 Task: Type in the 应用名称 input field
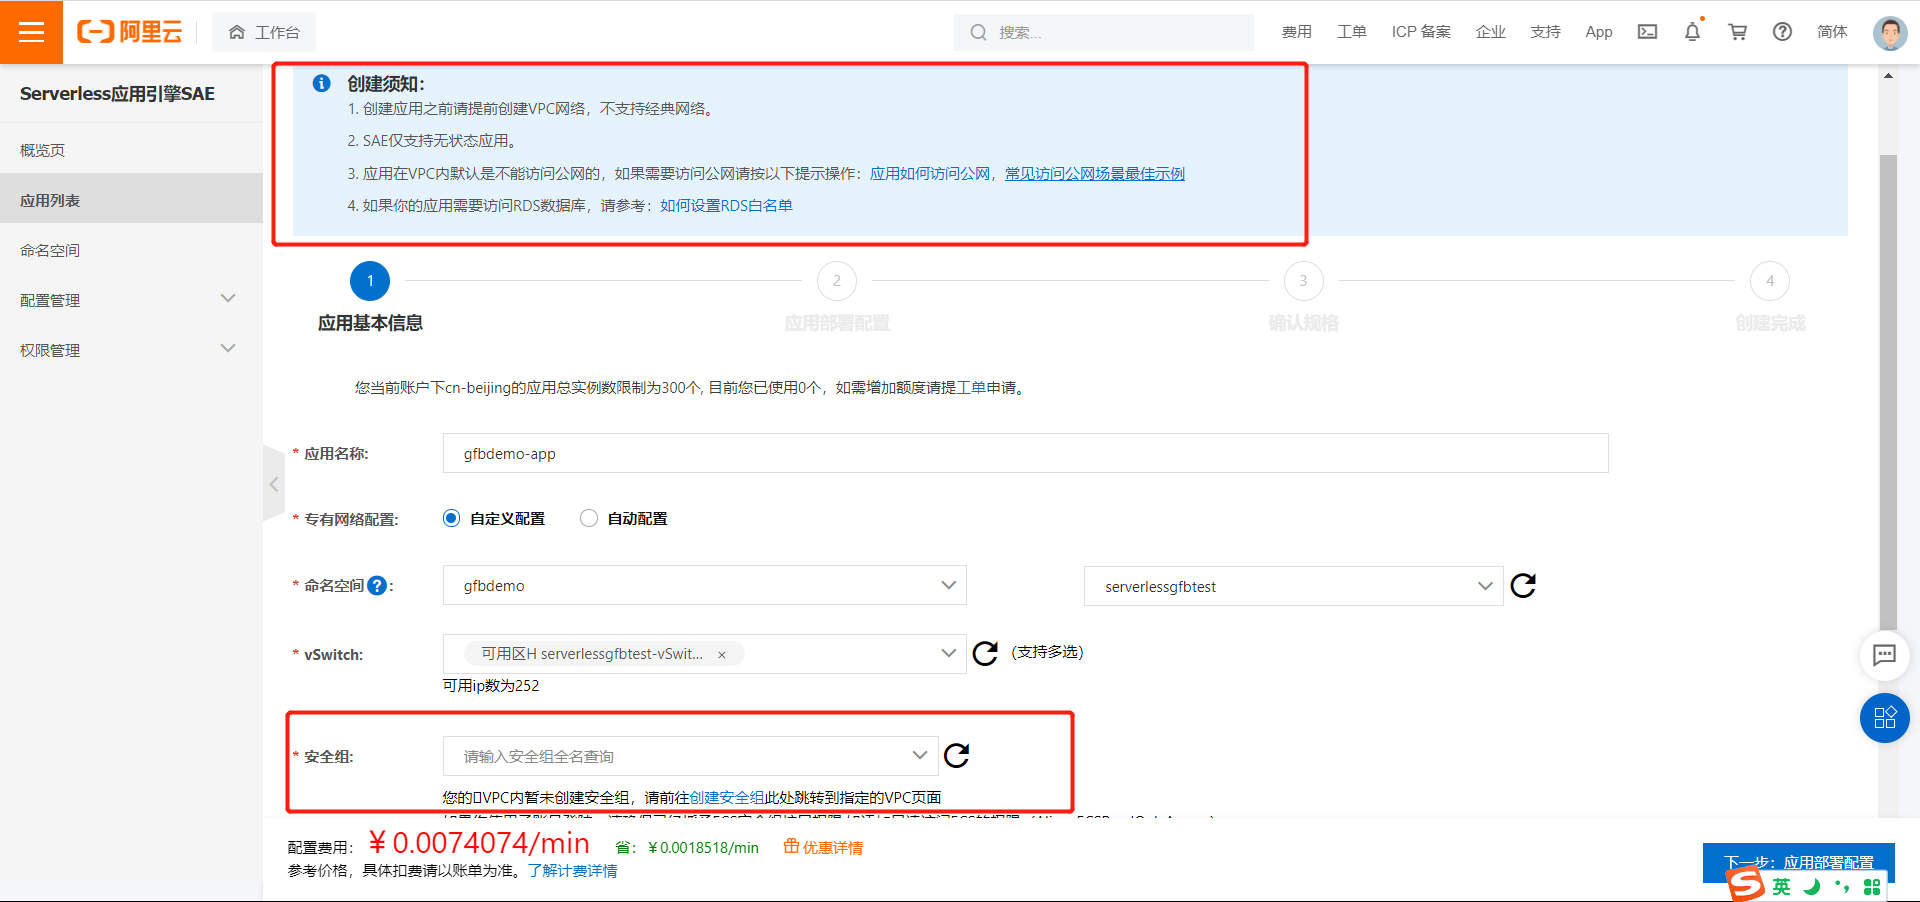1024,453
